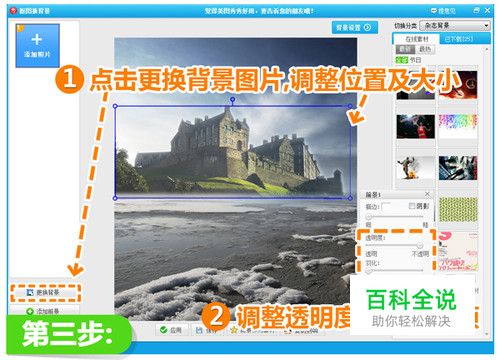Click the 描边 stroke width slider handle
Screen dimensions: 500x360
coord(369,217)
